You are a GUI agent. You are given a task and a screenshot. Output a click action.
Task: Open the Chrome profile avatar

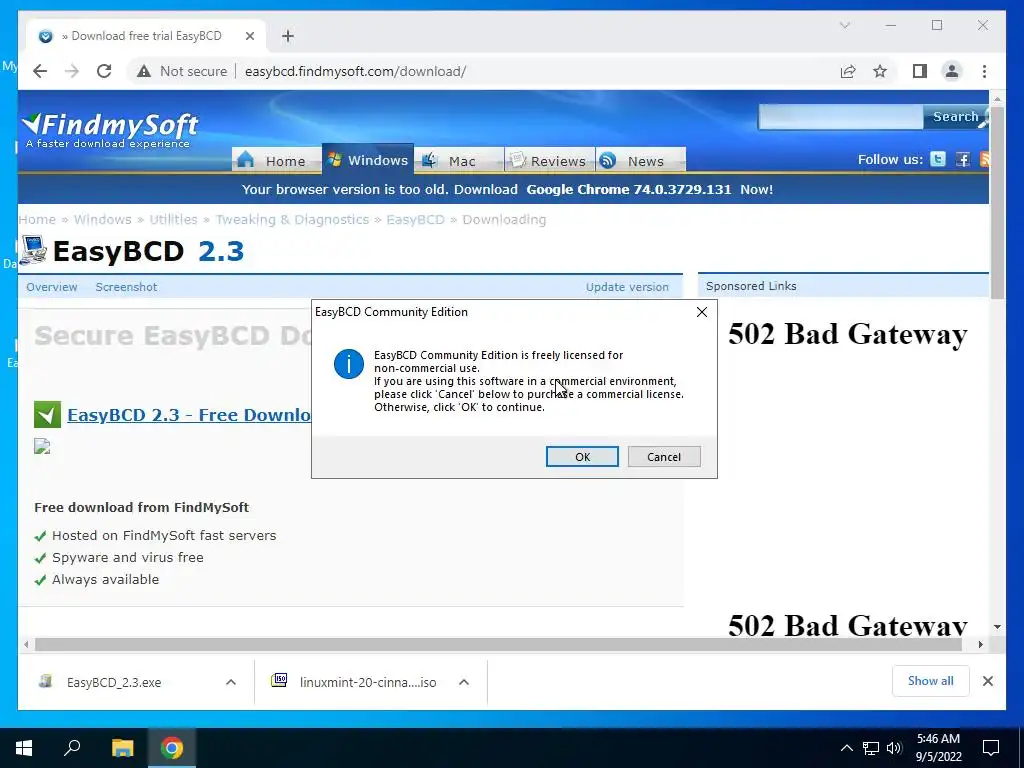pos(952,71)
